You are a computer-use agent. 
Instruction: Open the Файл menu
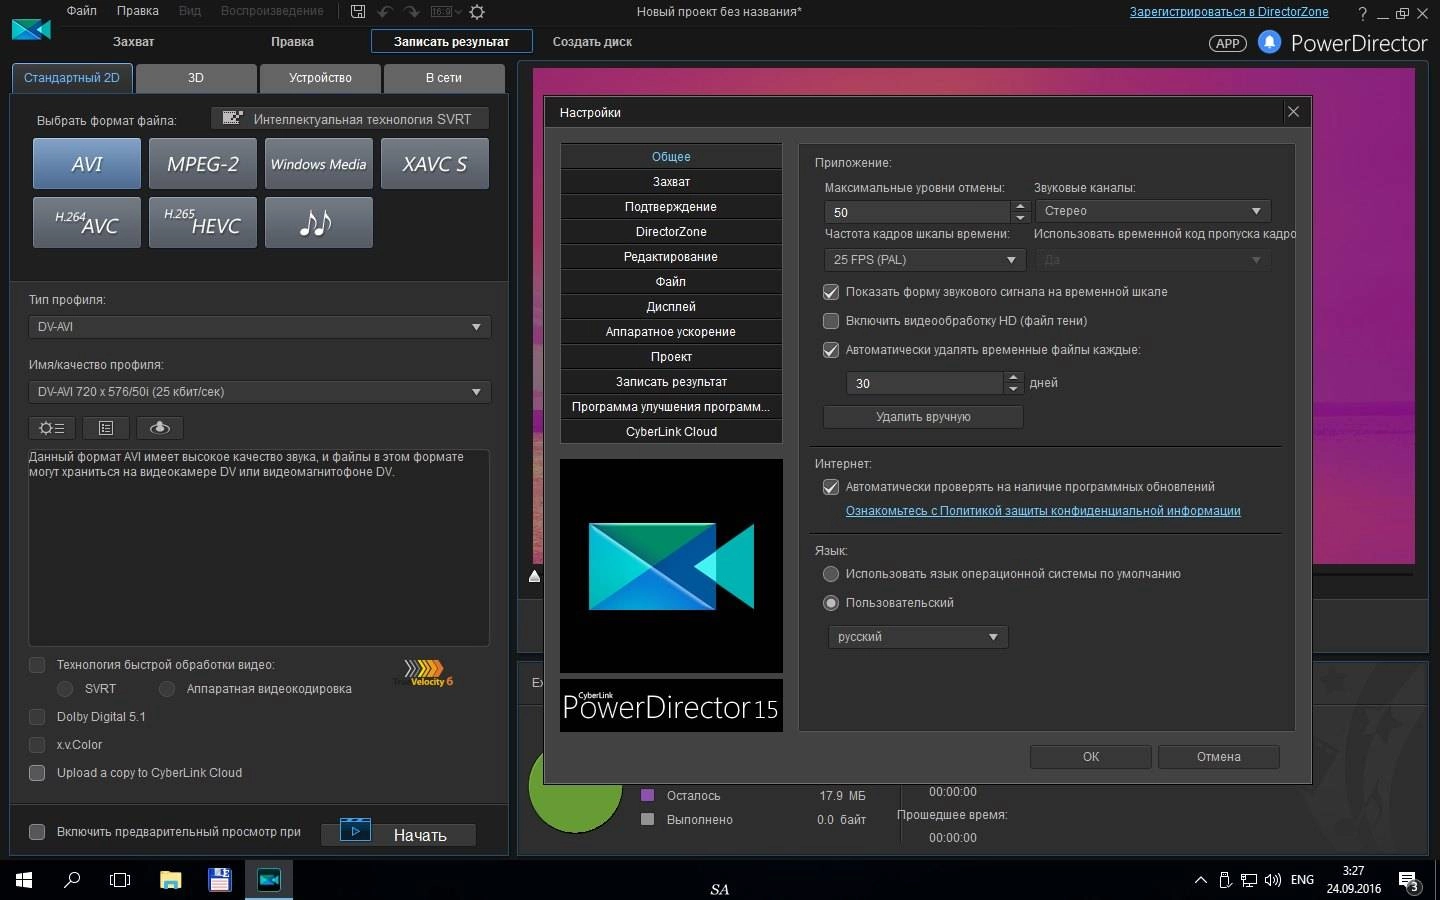pyautogui.click(x=82, y=11)
